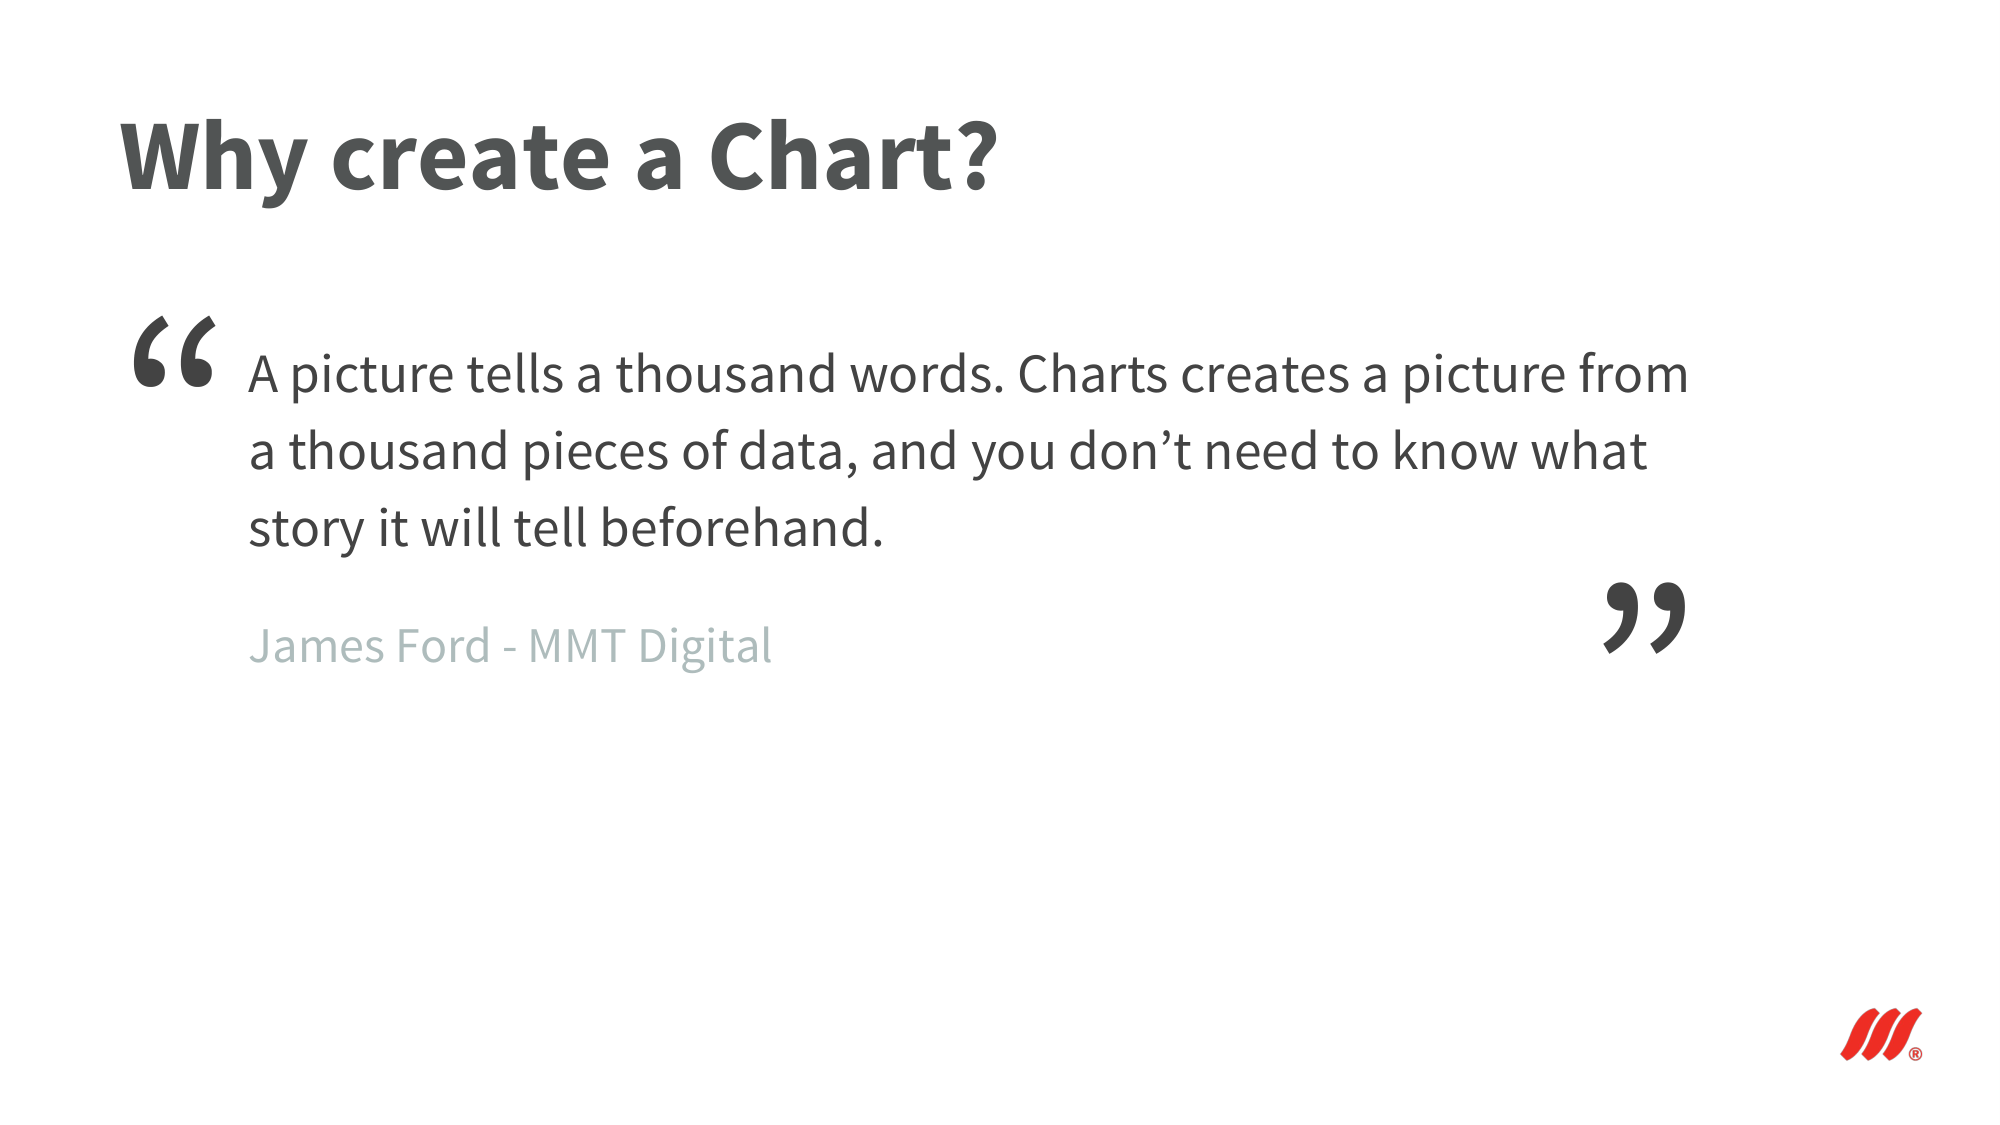
Task: Select the first line starting 'A picture tells'
Action: [968, 375]
